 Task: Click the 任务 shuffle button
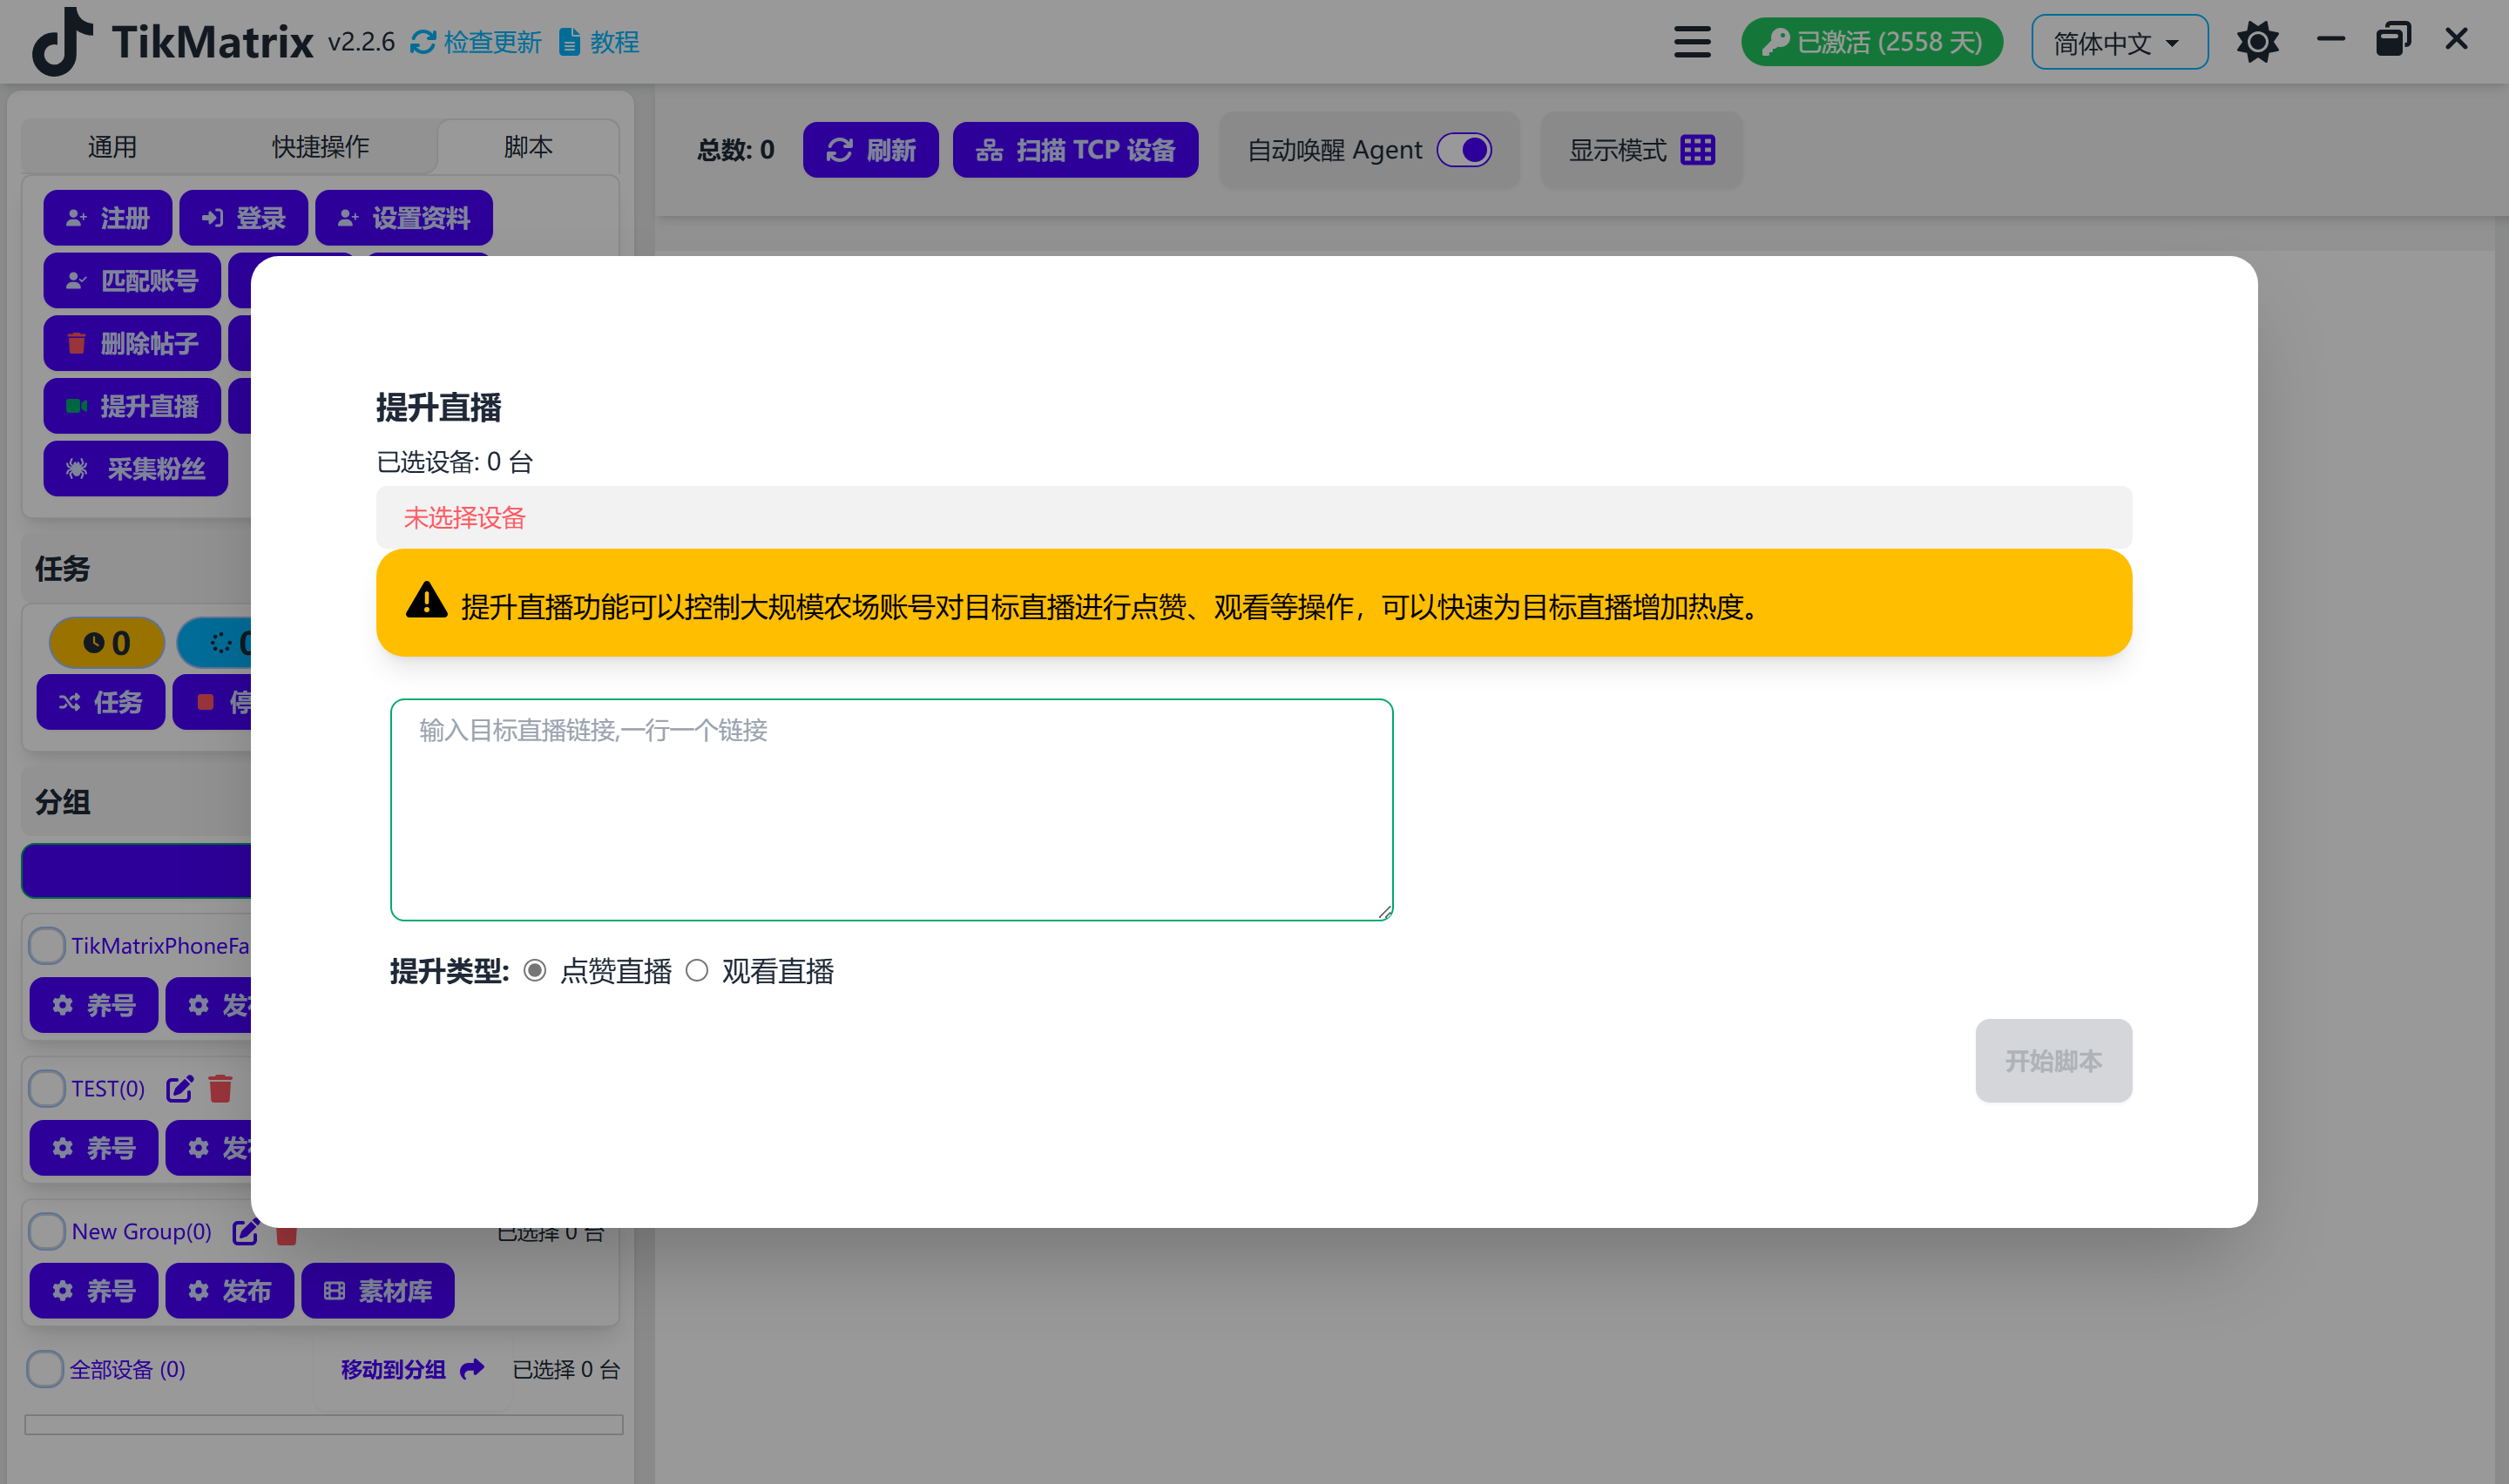click(100, 702)
